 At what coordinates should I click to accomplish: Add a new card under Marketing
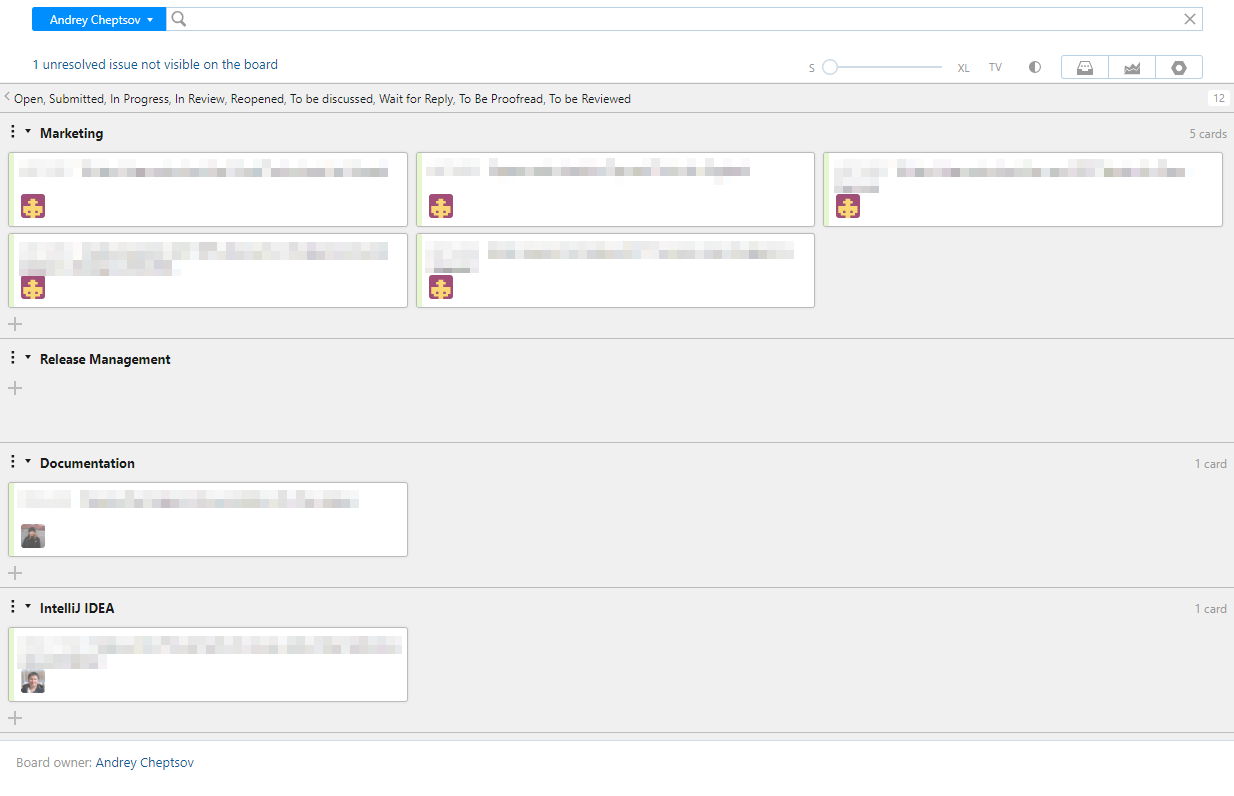click(x=15, y=323)
